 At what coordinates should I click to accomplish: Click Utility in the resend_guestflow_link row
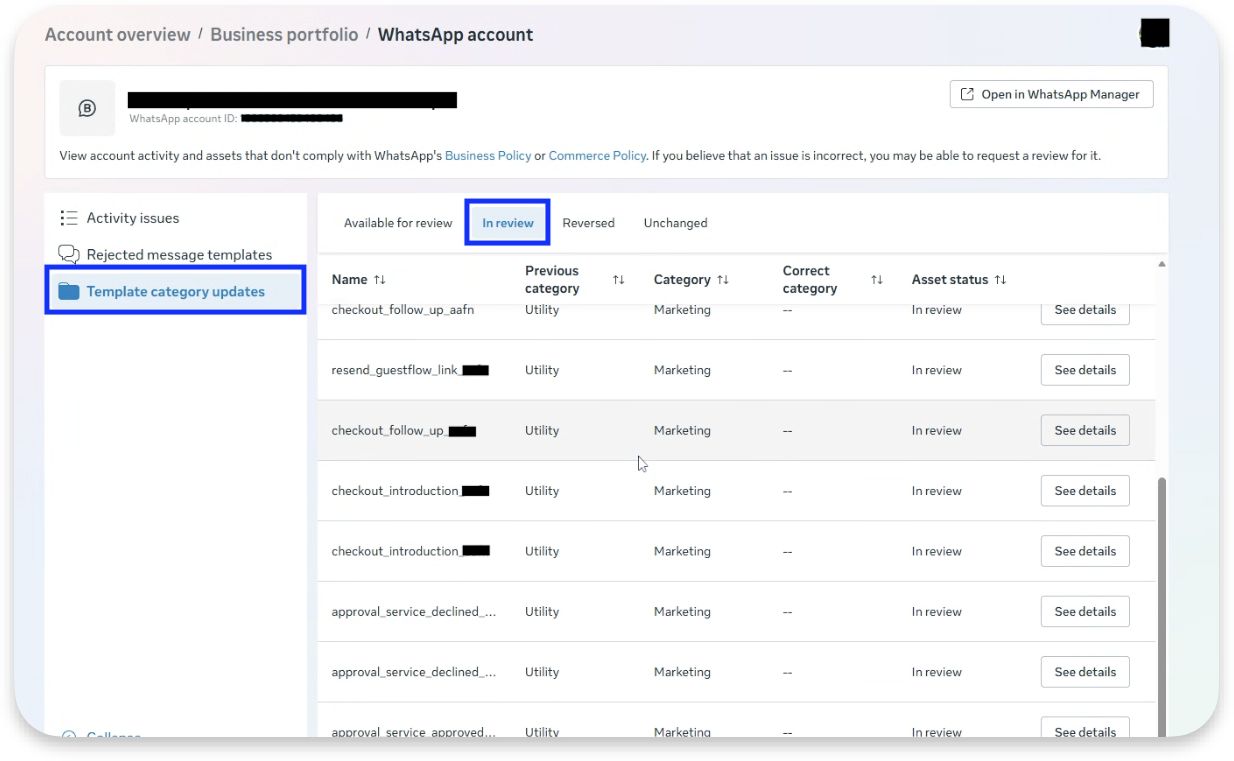coord(542,370)
